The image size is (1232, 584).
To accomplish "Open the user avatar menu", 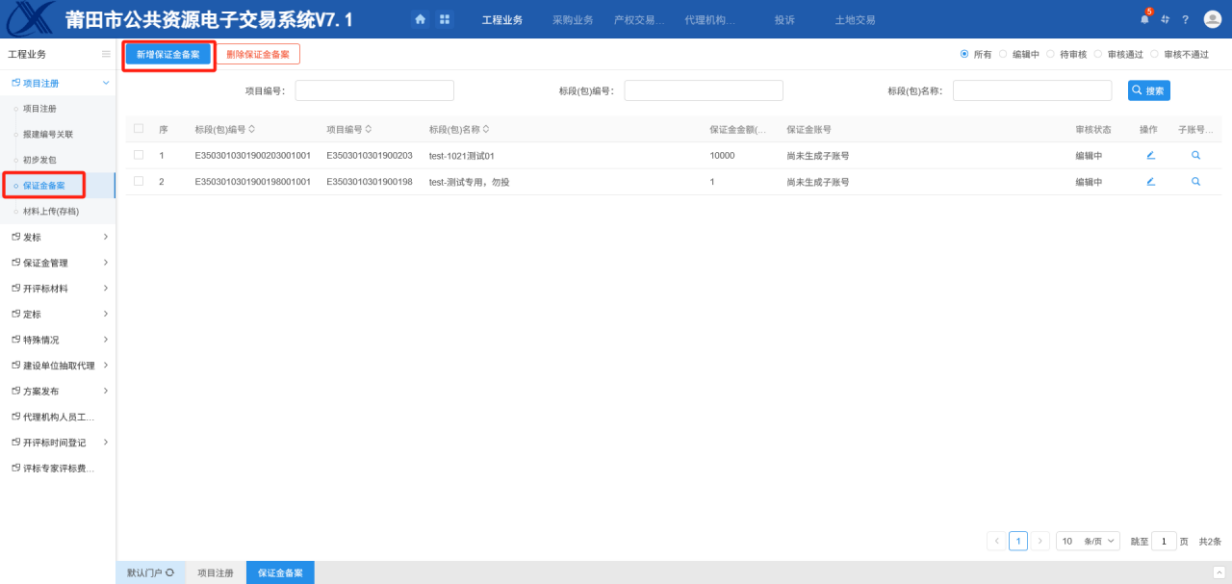I will (x=1213, y=19).
